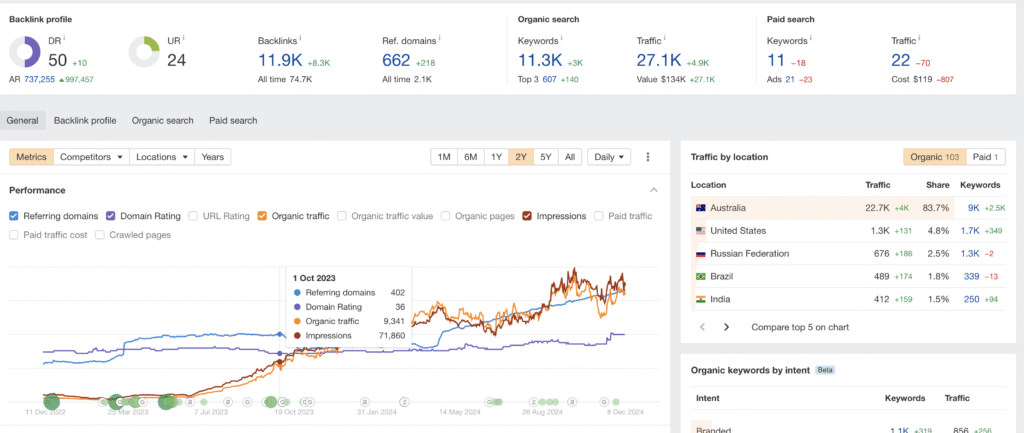Open the three-dot chart options menu
This screenshot has width=1024, height=433.
pyautogui.click(x=648, y=157)
